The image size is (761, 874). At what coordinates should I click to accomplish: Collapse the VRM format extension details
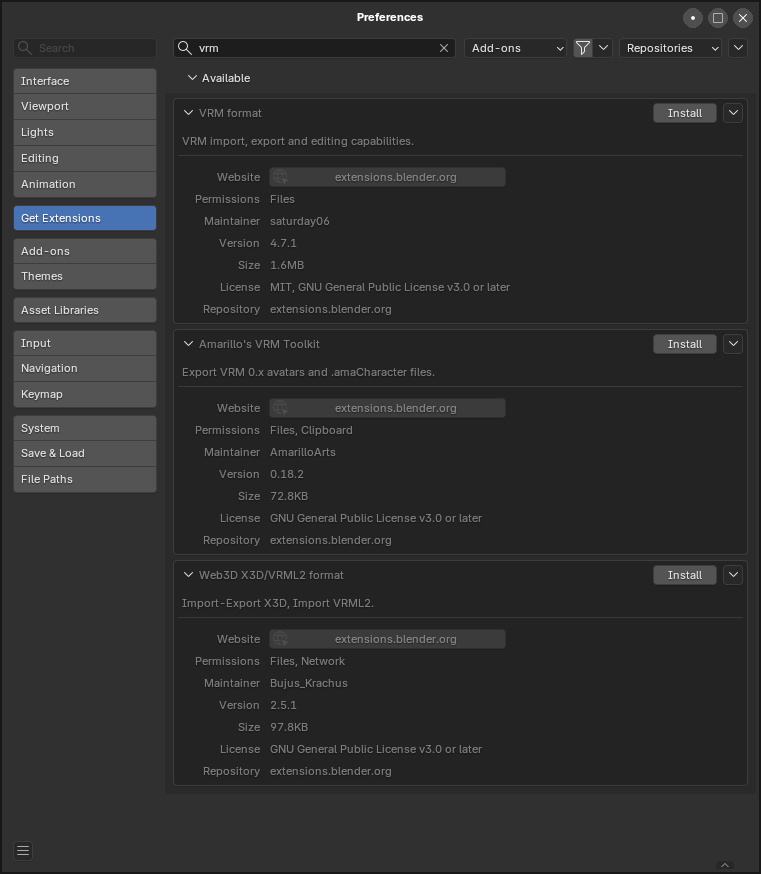click(x=188, y=113)
